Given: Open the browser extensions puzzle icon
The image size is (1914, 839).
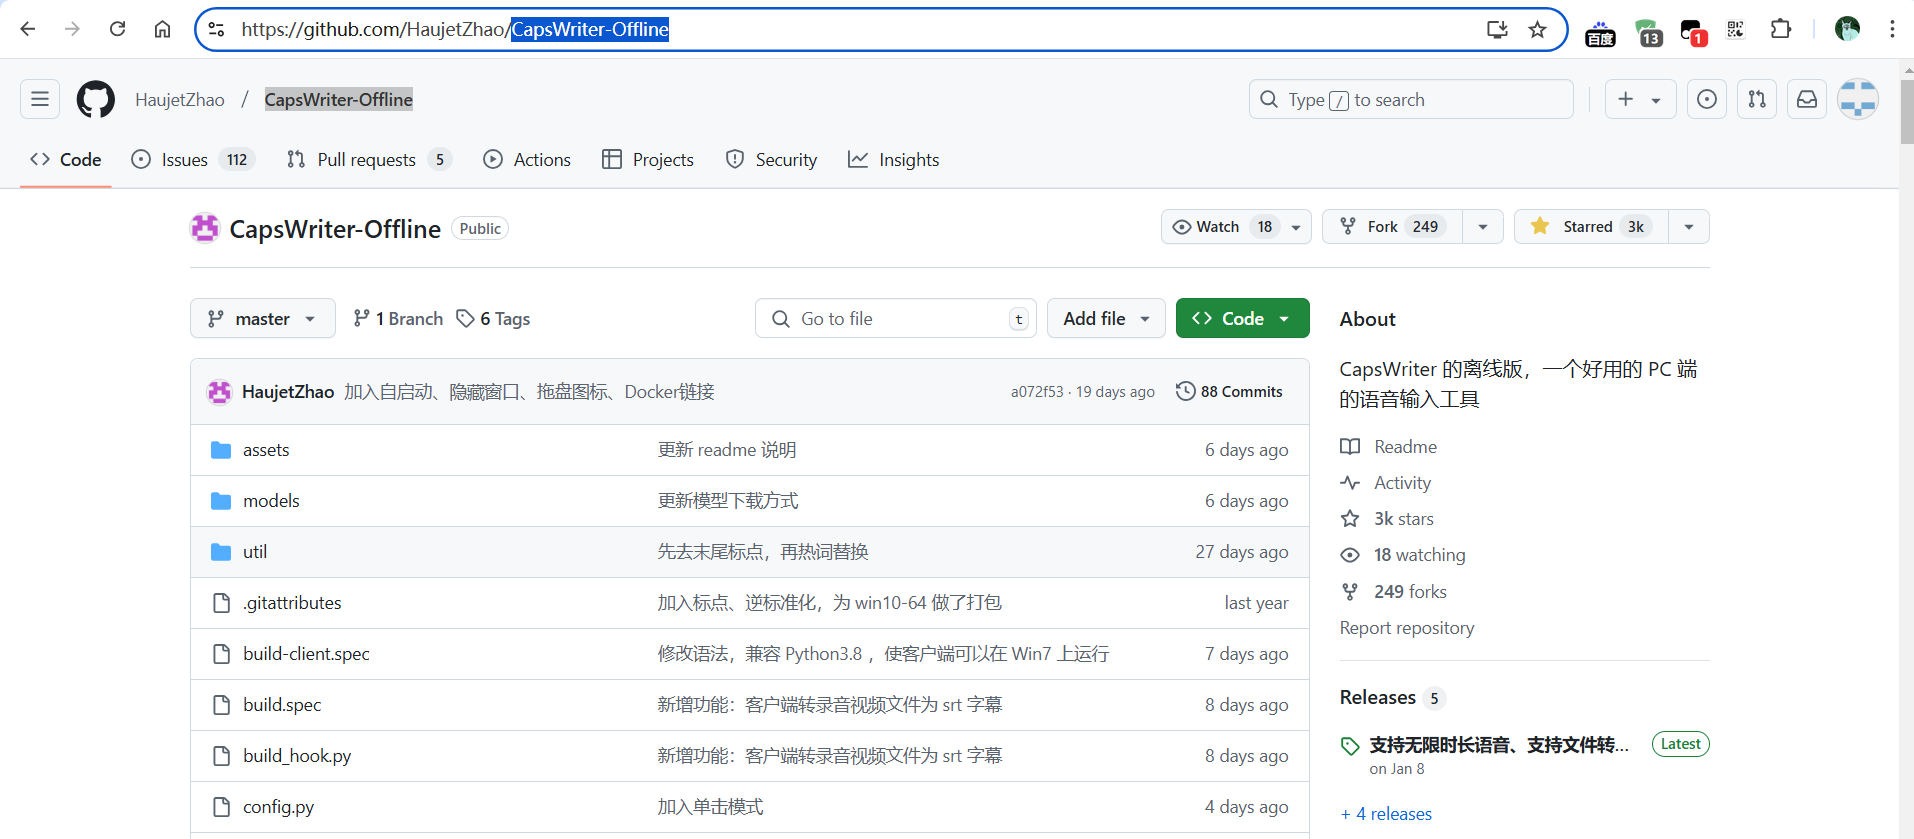Looking at the screenshot, I should coord(1781,29).
